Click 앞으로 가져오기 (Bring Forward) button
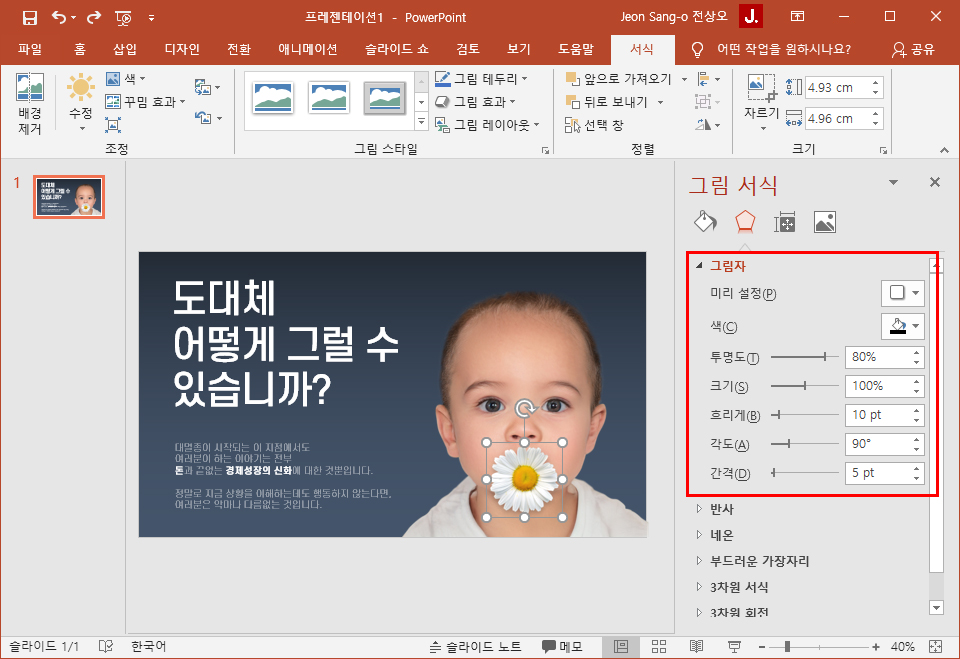Image resolution: width=960 pixels, height=659 pixels. (619, 79)
